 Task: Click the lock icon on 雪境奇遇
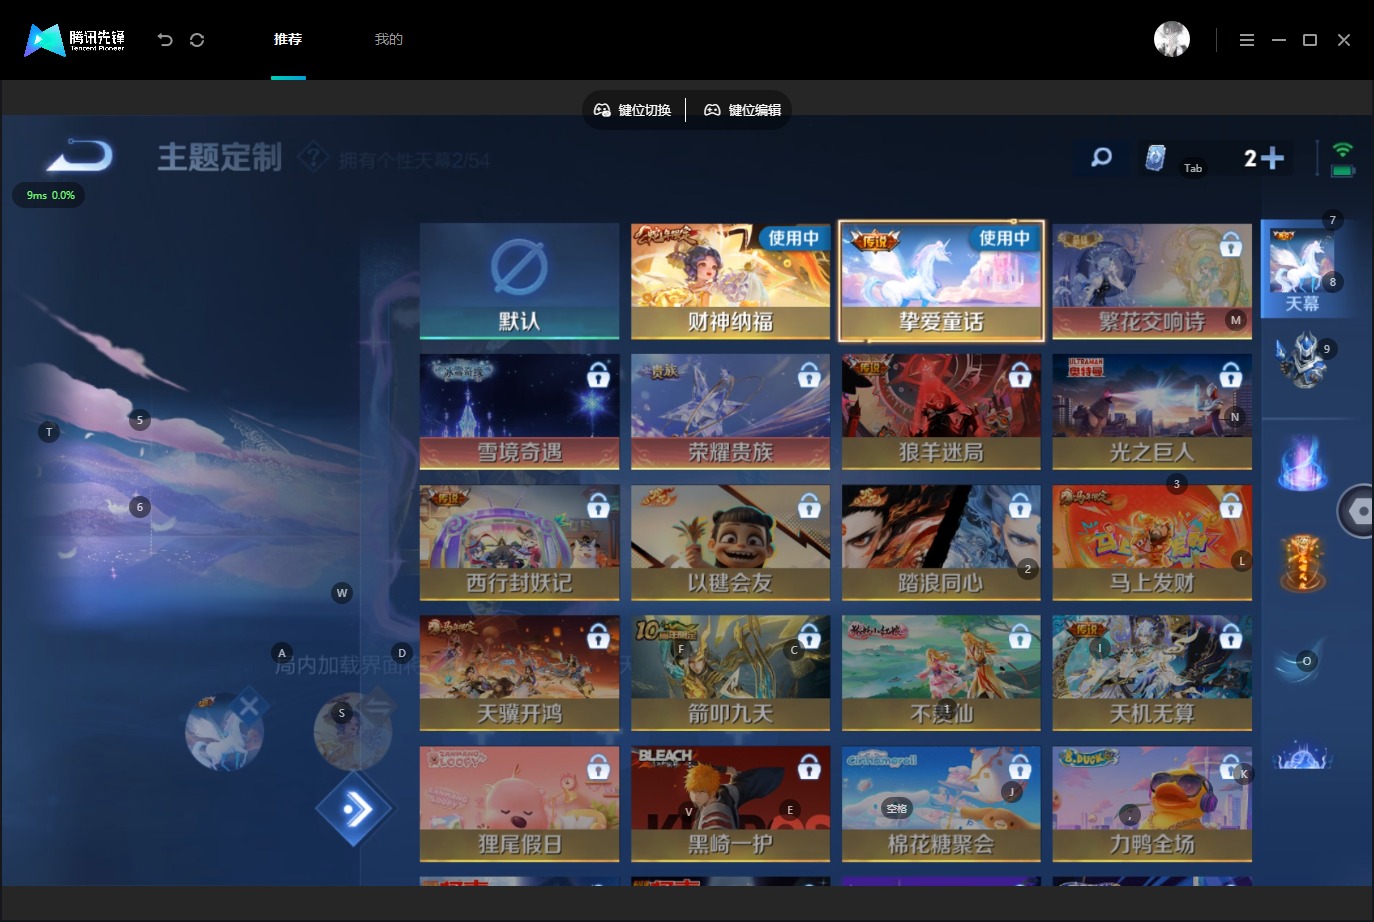(598, 375)
